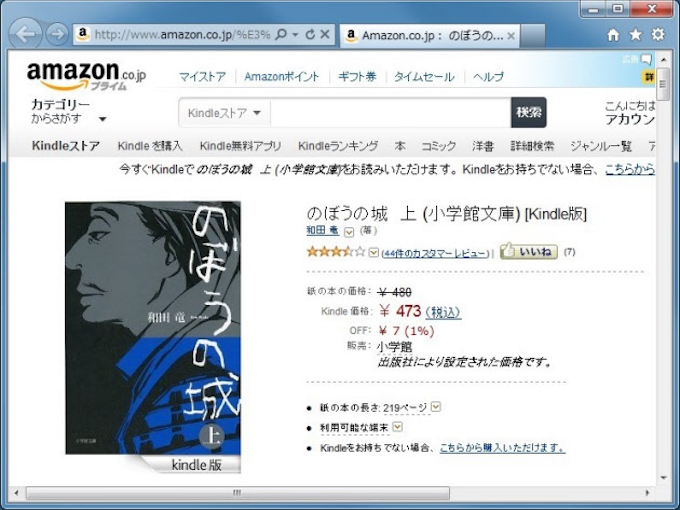Expand the star rating breakdown arrow

tap(373, 252)
